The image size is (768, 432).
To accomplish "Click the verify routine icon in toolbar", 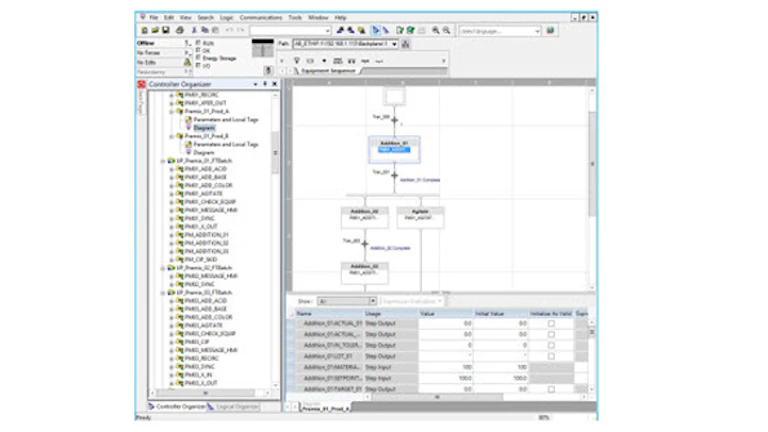I will point(400,30).
